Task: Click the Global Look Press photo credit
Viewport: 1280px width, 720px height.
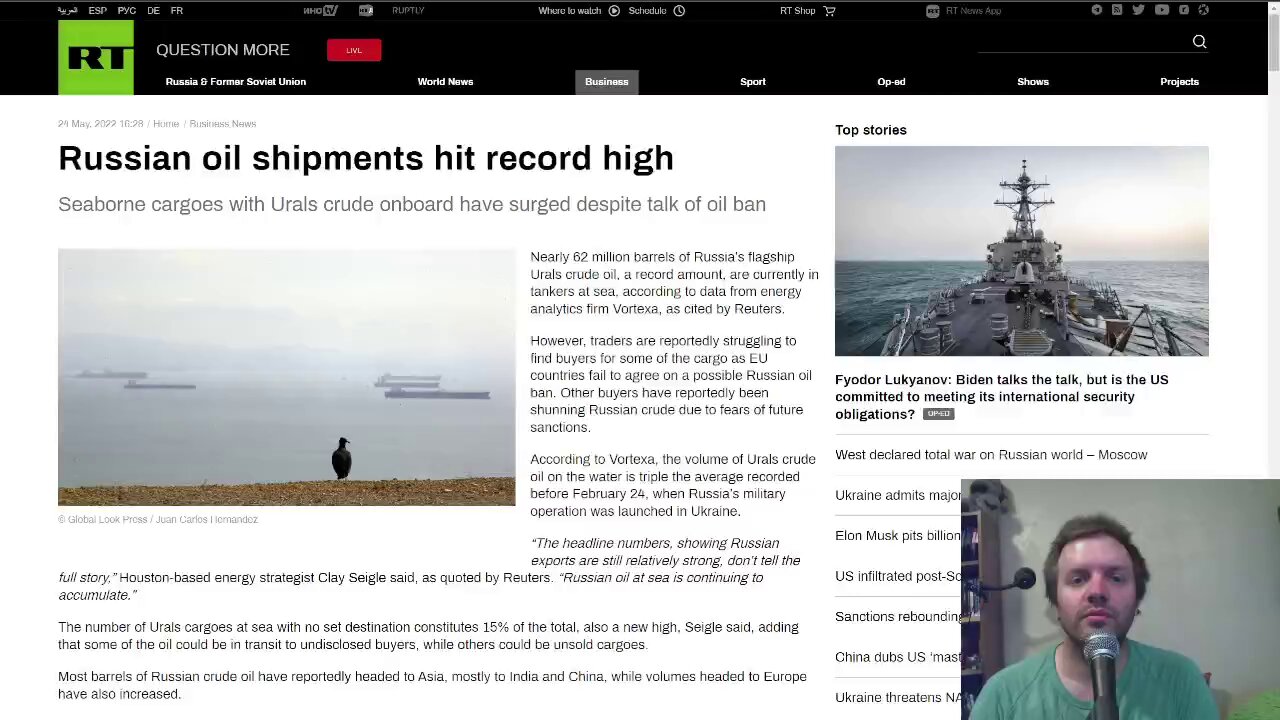Action: coord(158,520)
